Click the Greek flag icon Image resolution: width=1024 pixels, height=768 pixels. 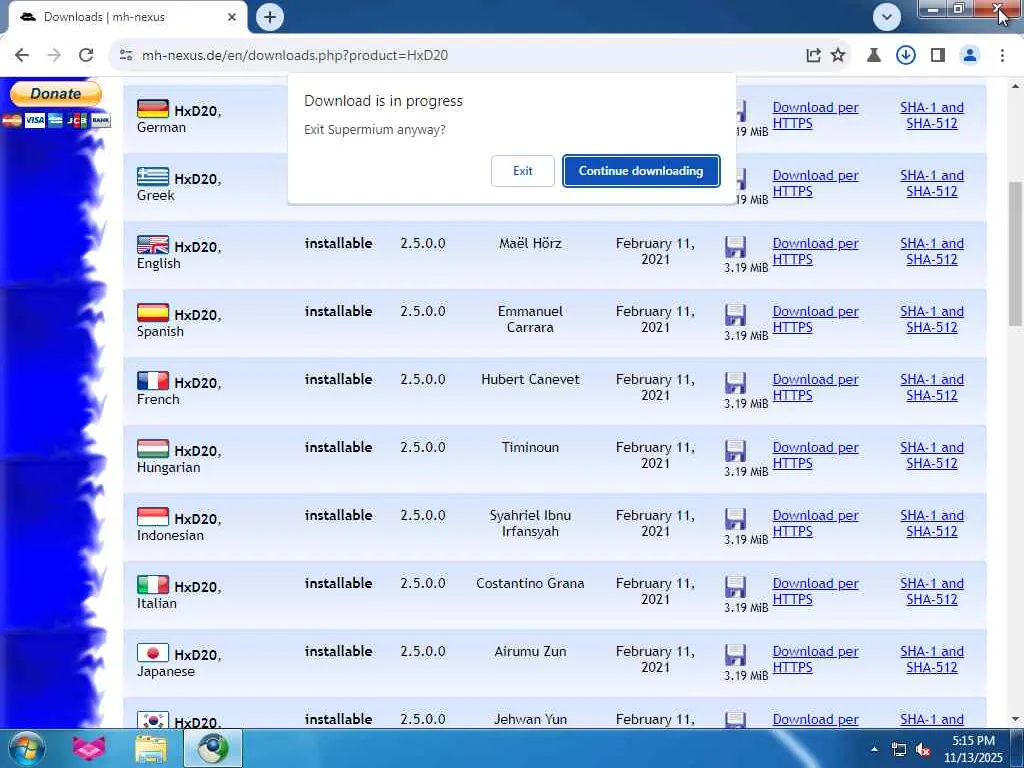tap(153, 176)
